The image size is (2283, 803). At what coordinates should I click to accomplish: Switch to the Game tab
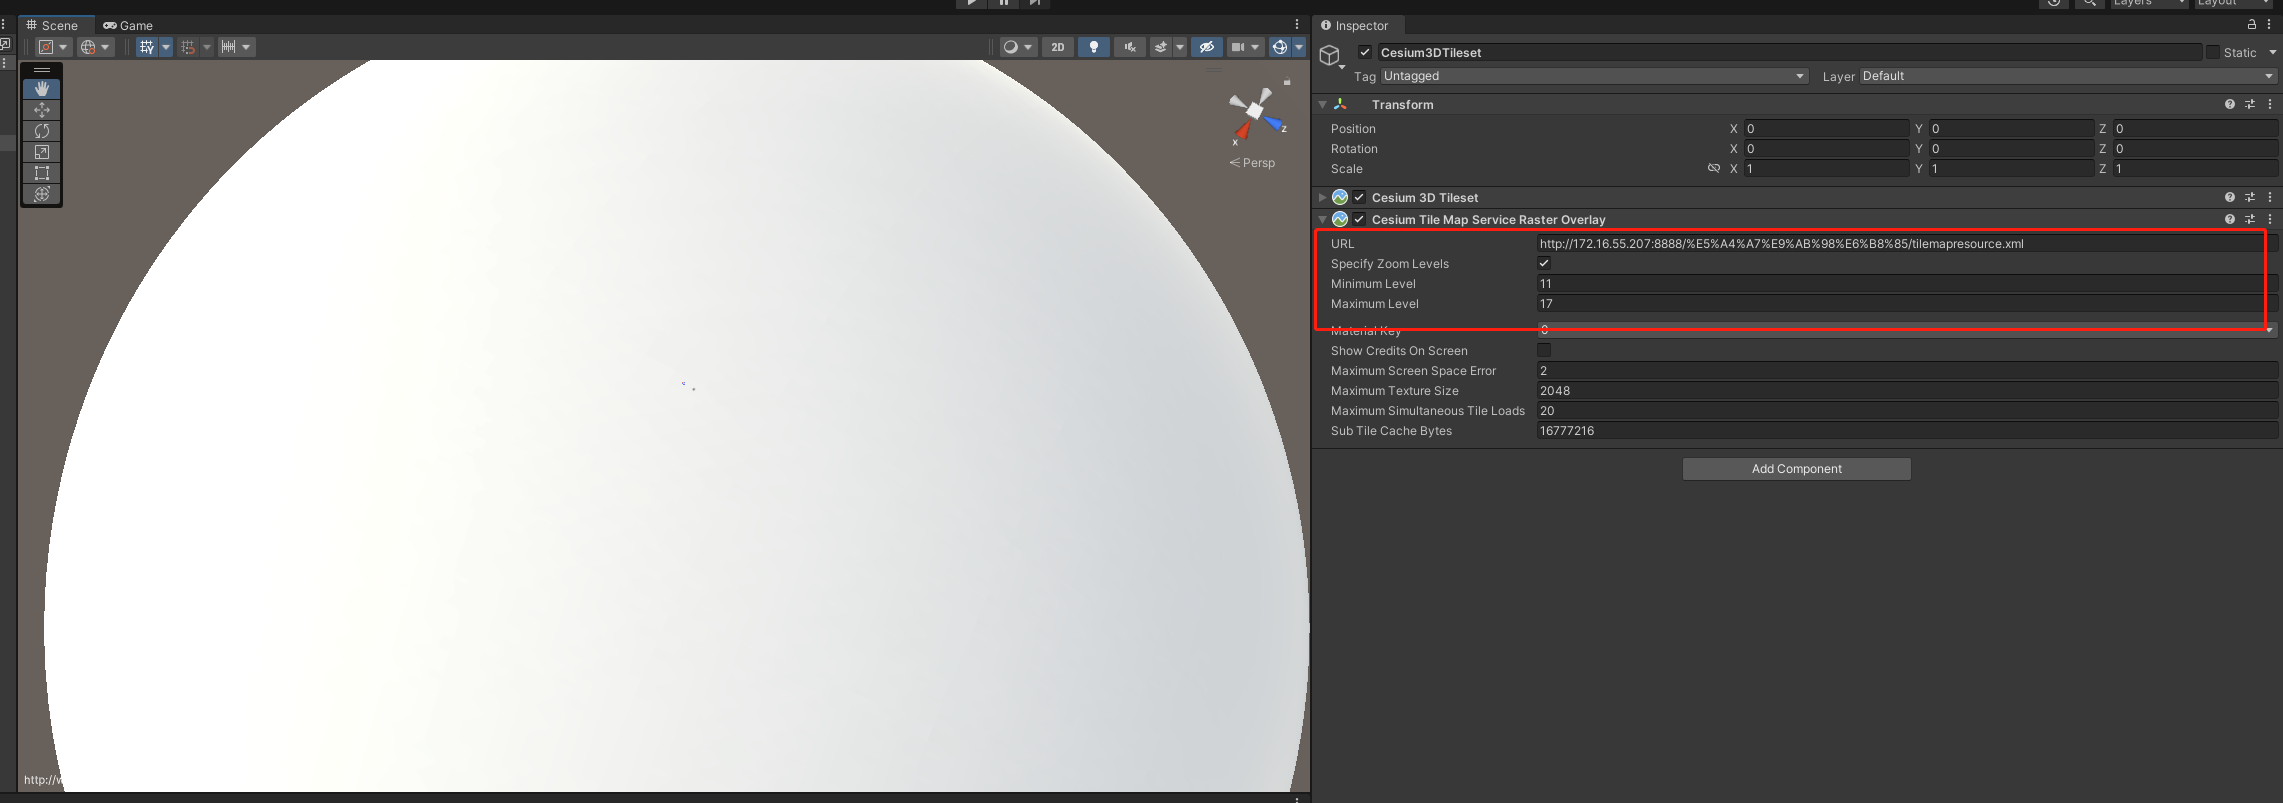[x=128, y=25]
